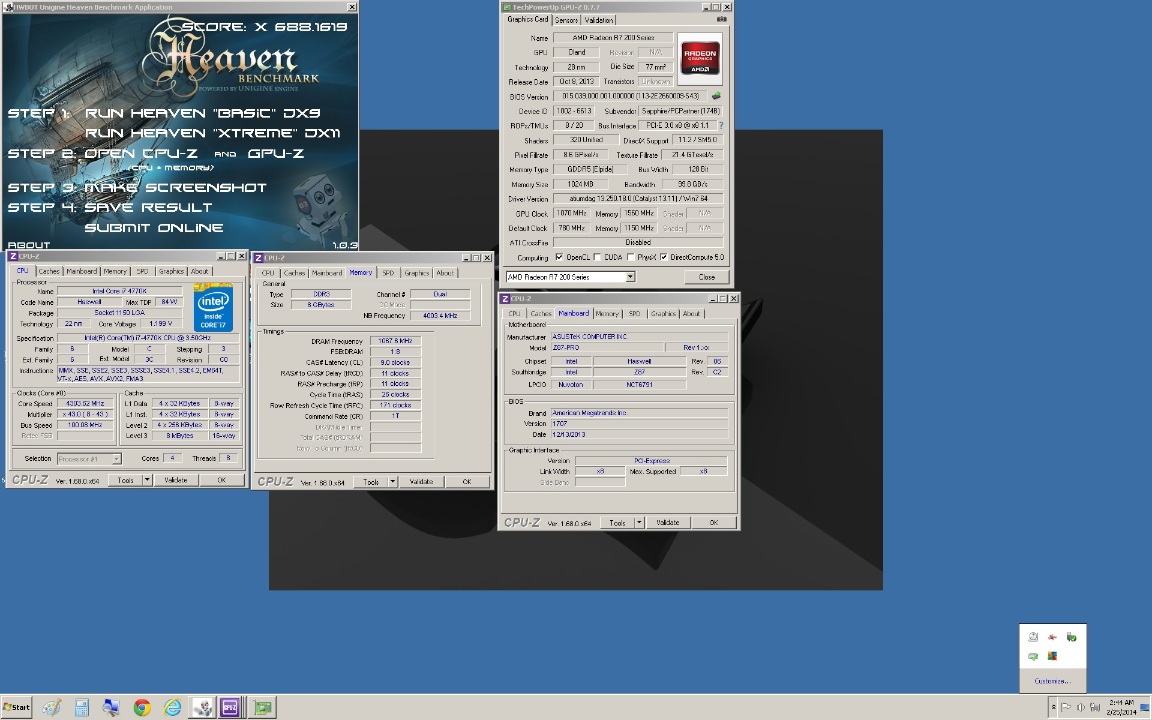Open SPD tab in the Memory-tab CPU-Z window

coord(388,273)
